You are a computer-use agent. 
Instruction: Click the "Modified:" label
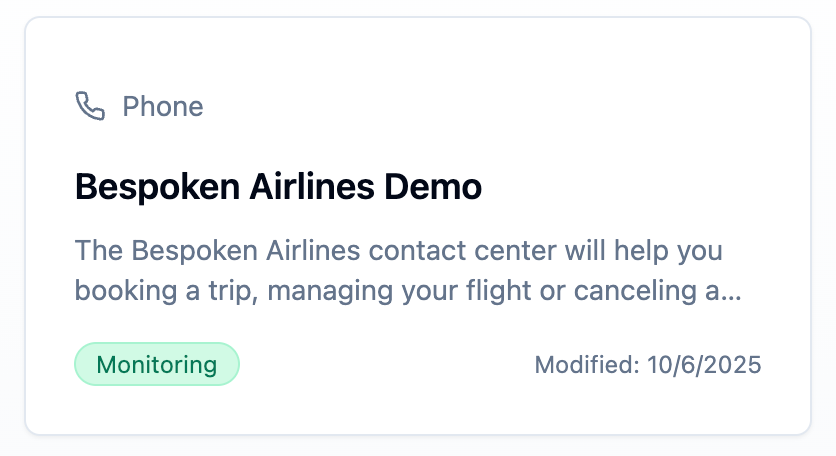(587, 364)
